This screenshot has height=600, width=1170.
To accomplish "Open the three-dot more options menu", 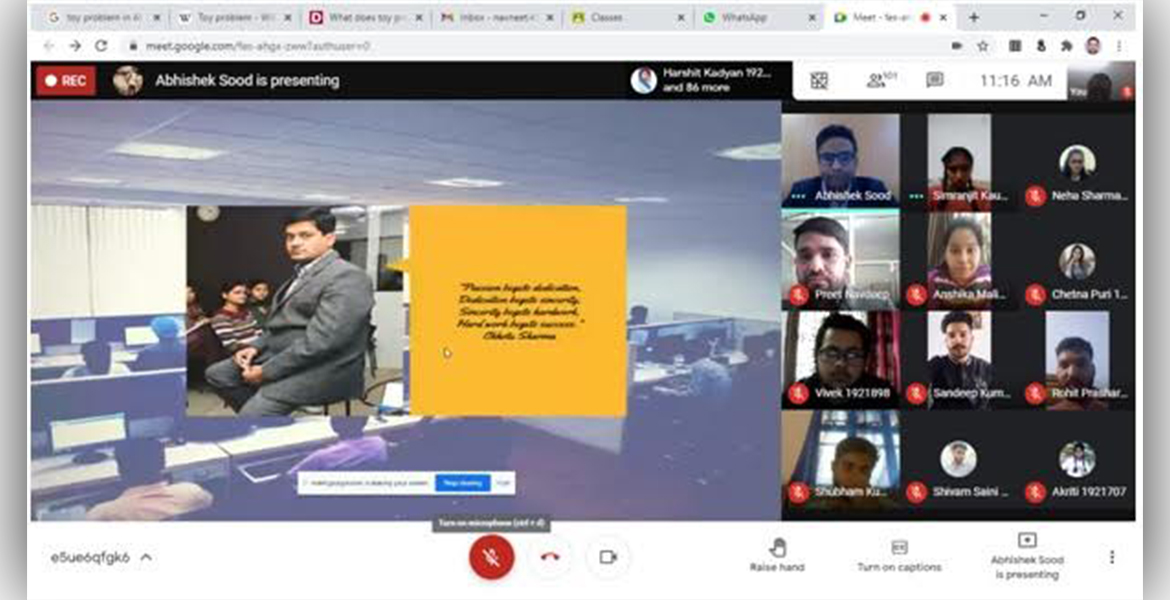I will tap(1112, 557).
